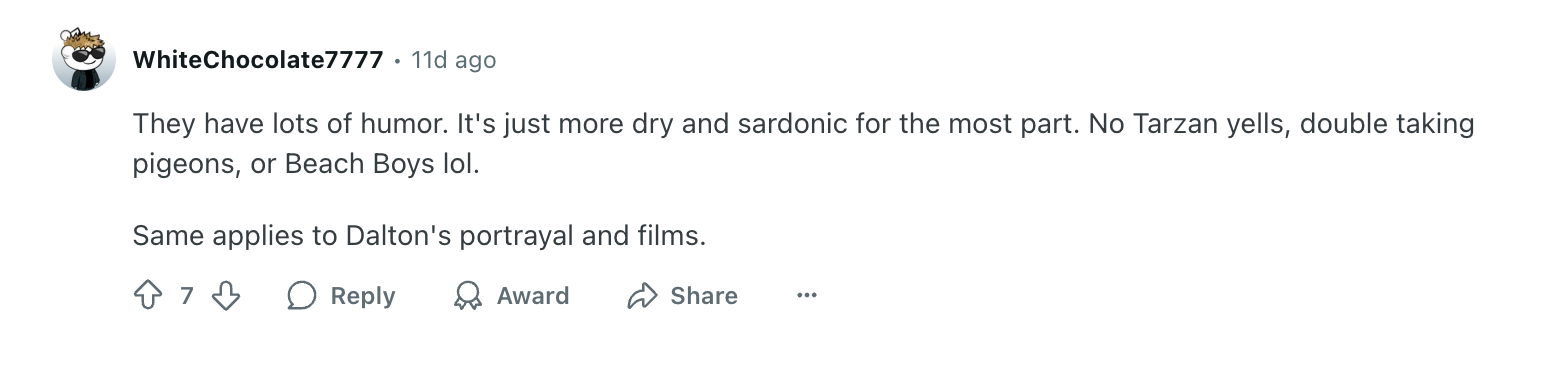
Task: Select the "Award" text label
Action: pyautogui.click(x=533, y=296)
